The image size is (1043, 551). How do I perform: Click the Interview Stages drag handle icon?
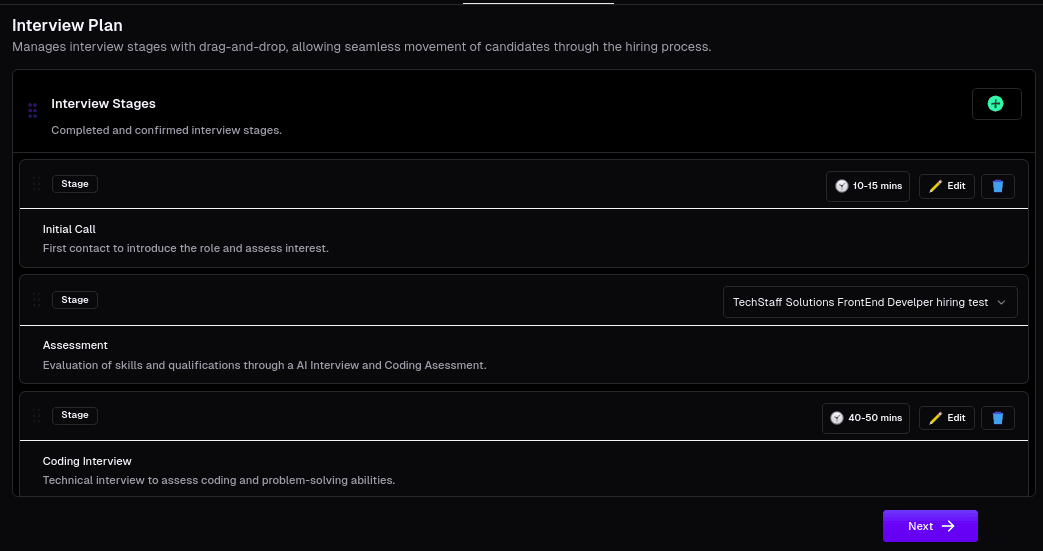pos(33,110)
